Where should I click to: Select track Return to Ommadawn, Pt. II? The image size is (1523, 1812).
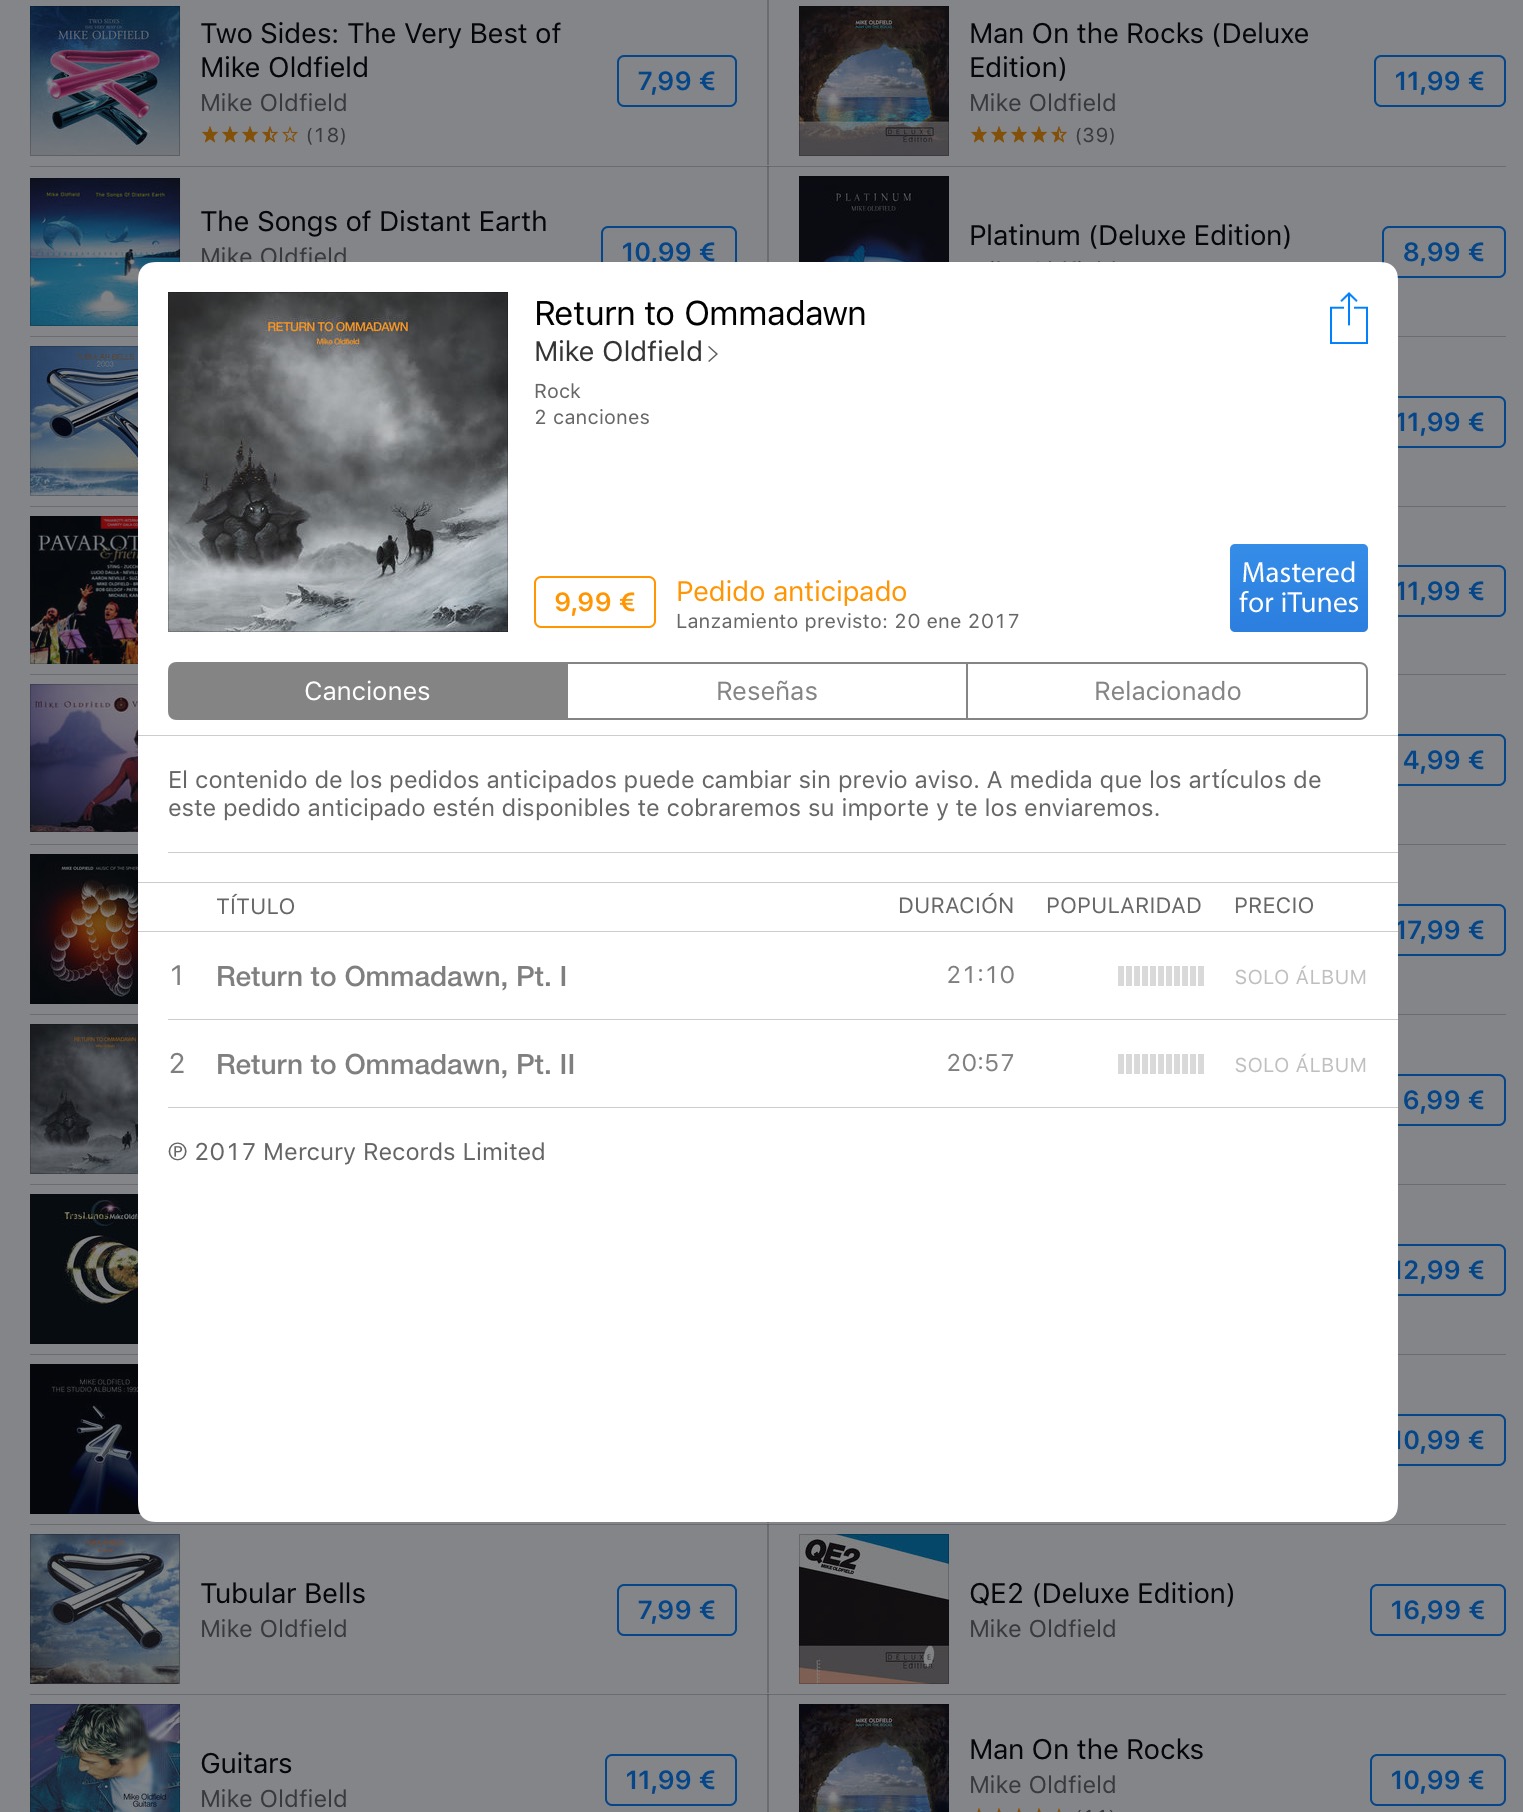click(767, 1064)
